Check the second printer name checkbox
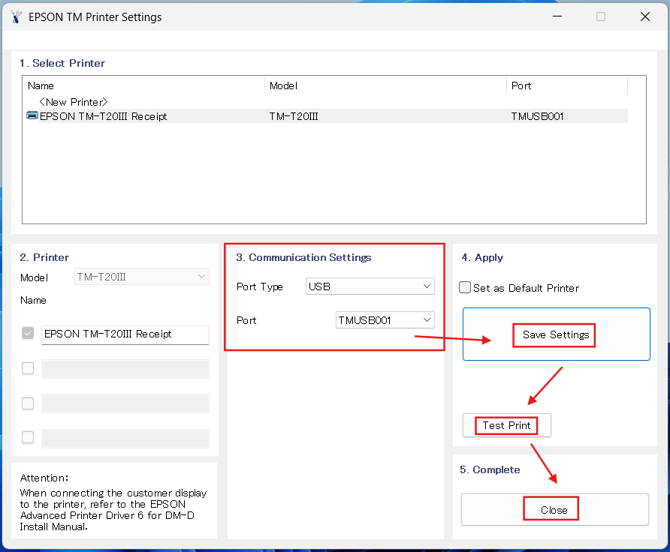This screenshot has height=552, width=670. [x=28, y=369]
